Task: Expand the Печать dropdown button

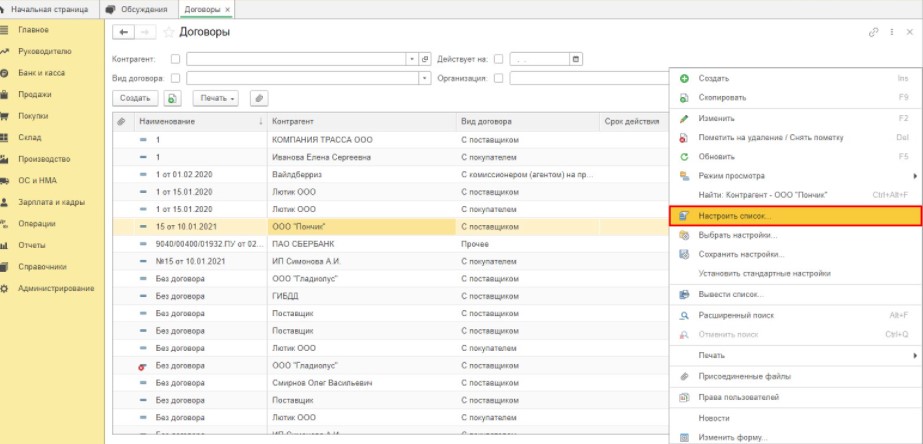Action: coord(217,98)
